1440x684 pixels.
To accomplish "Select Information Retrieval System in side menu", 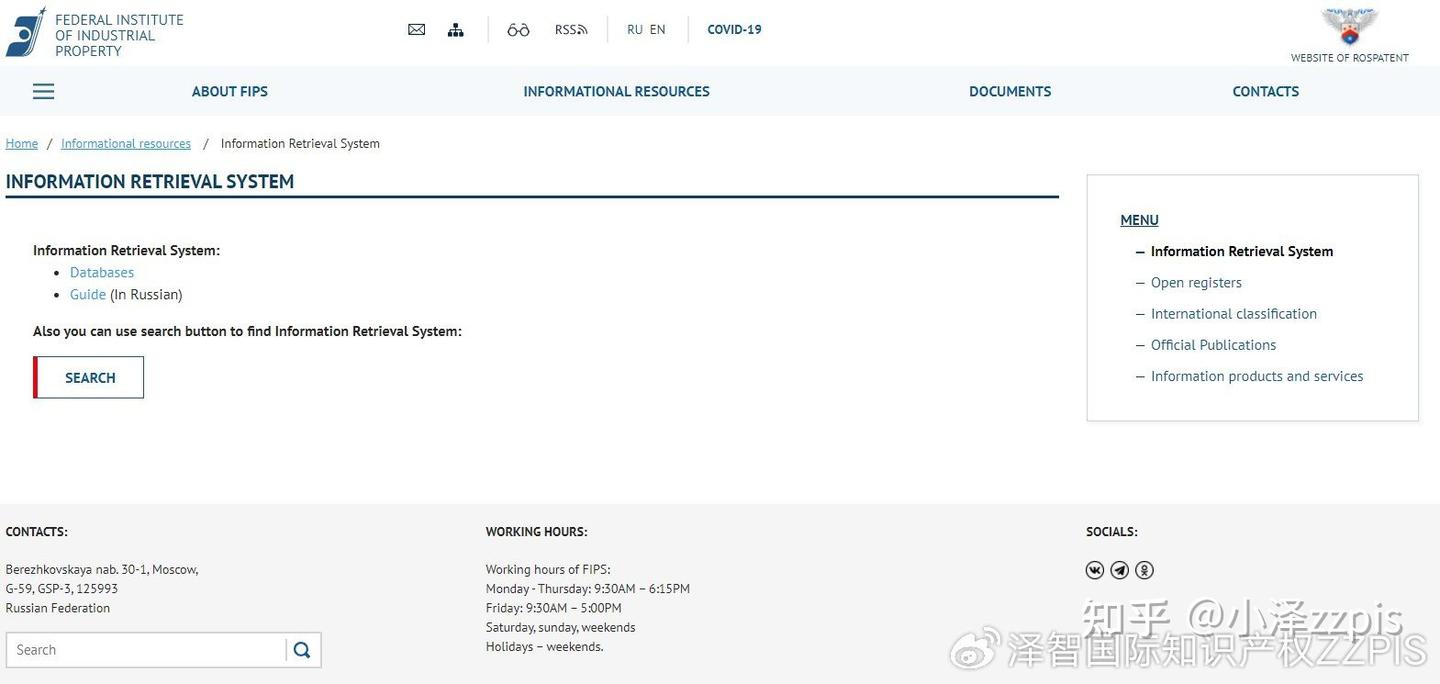I will 1242,252.
